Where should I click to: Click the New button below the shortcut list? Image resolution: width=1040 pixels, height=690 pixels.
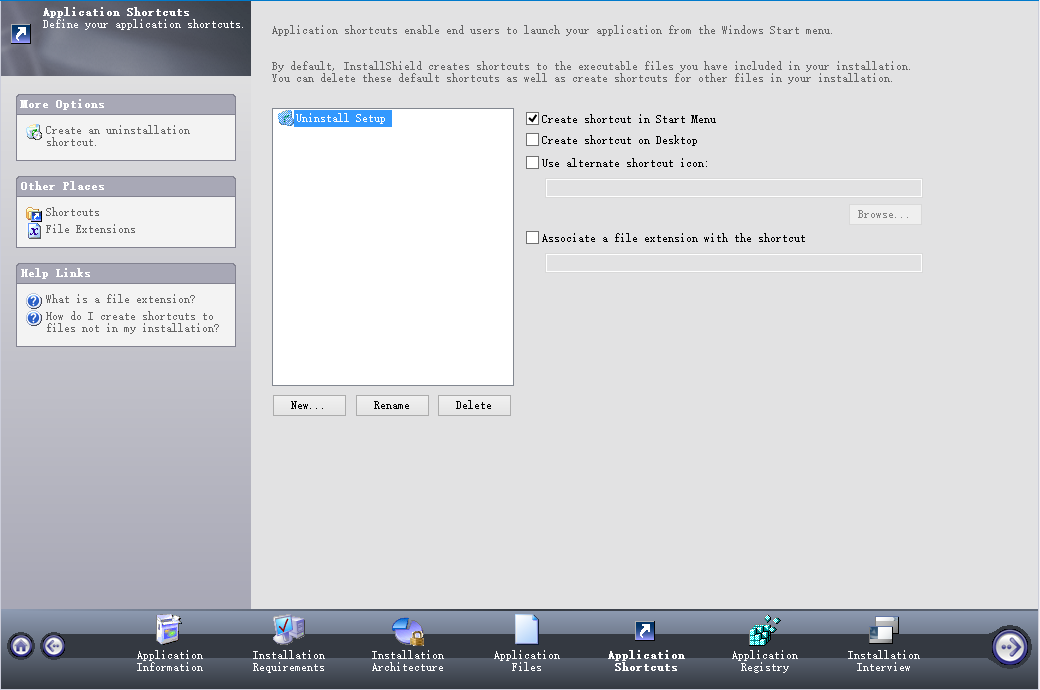[x=309, y=405]
